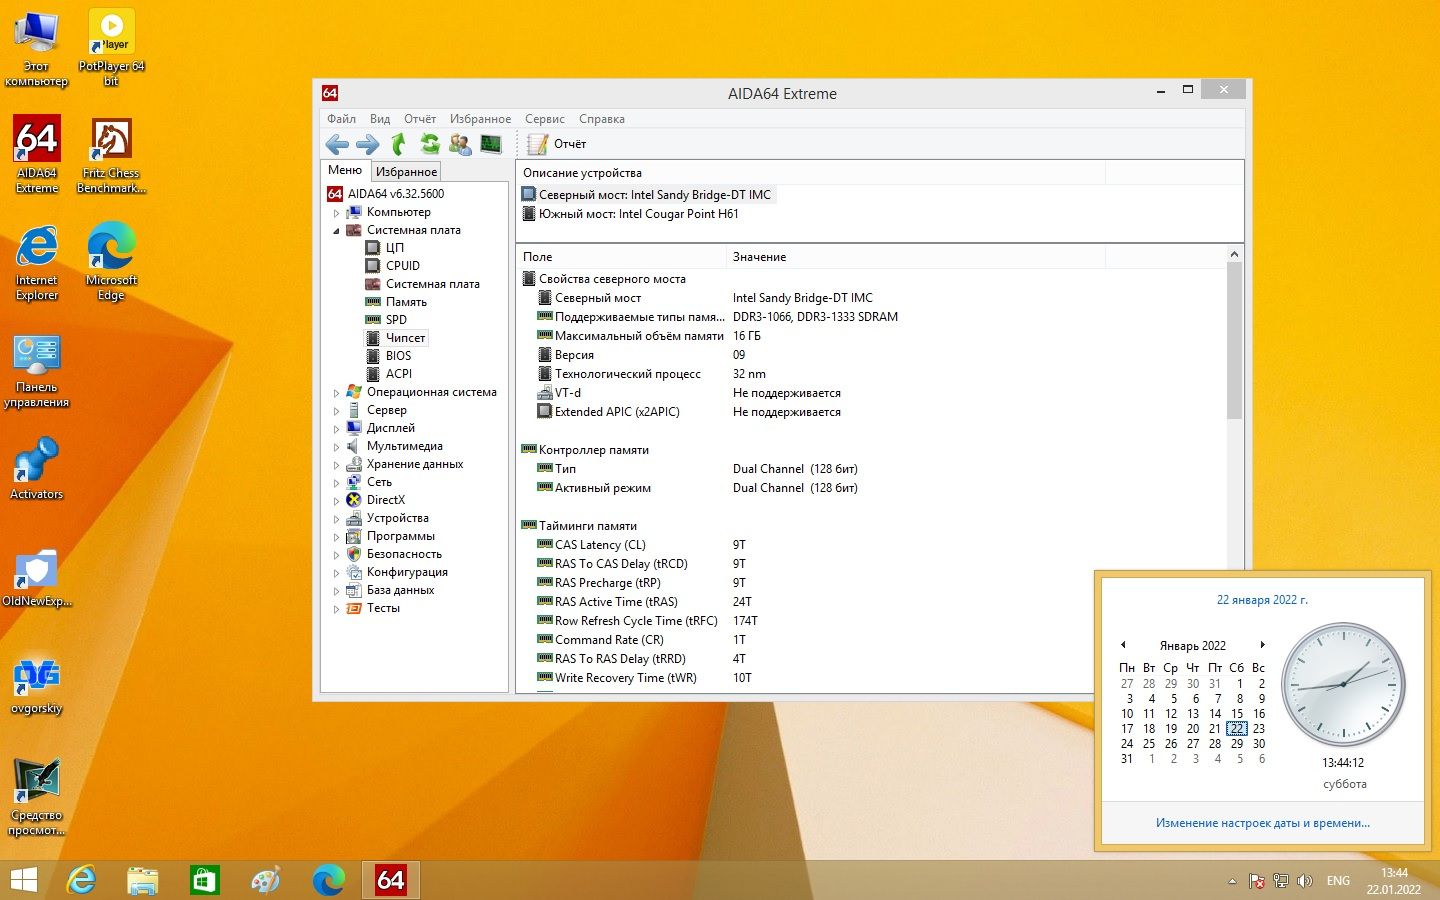The width and height of the screenshot is (1440, 900).
Task: Click the Windows Start button
Action: pos(23,880)
